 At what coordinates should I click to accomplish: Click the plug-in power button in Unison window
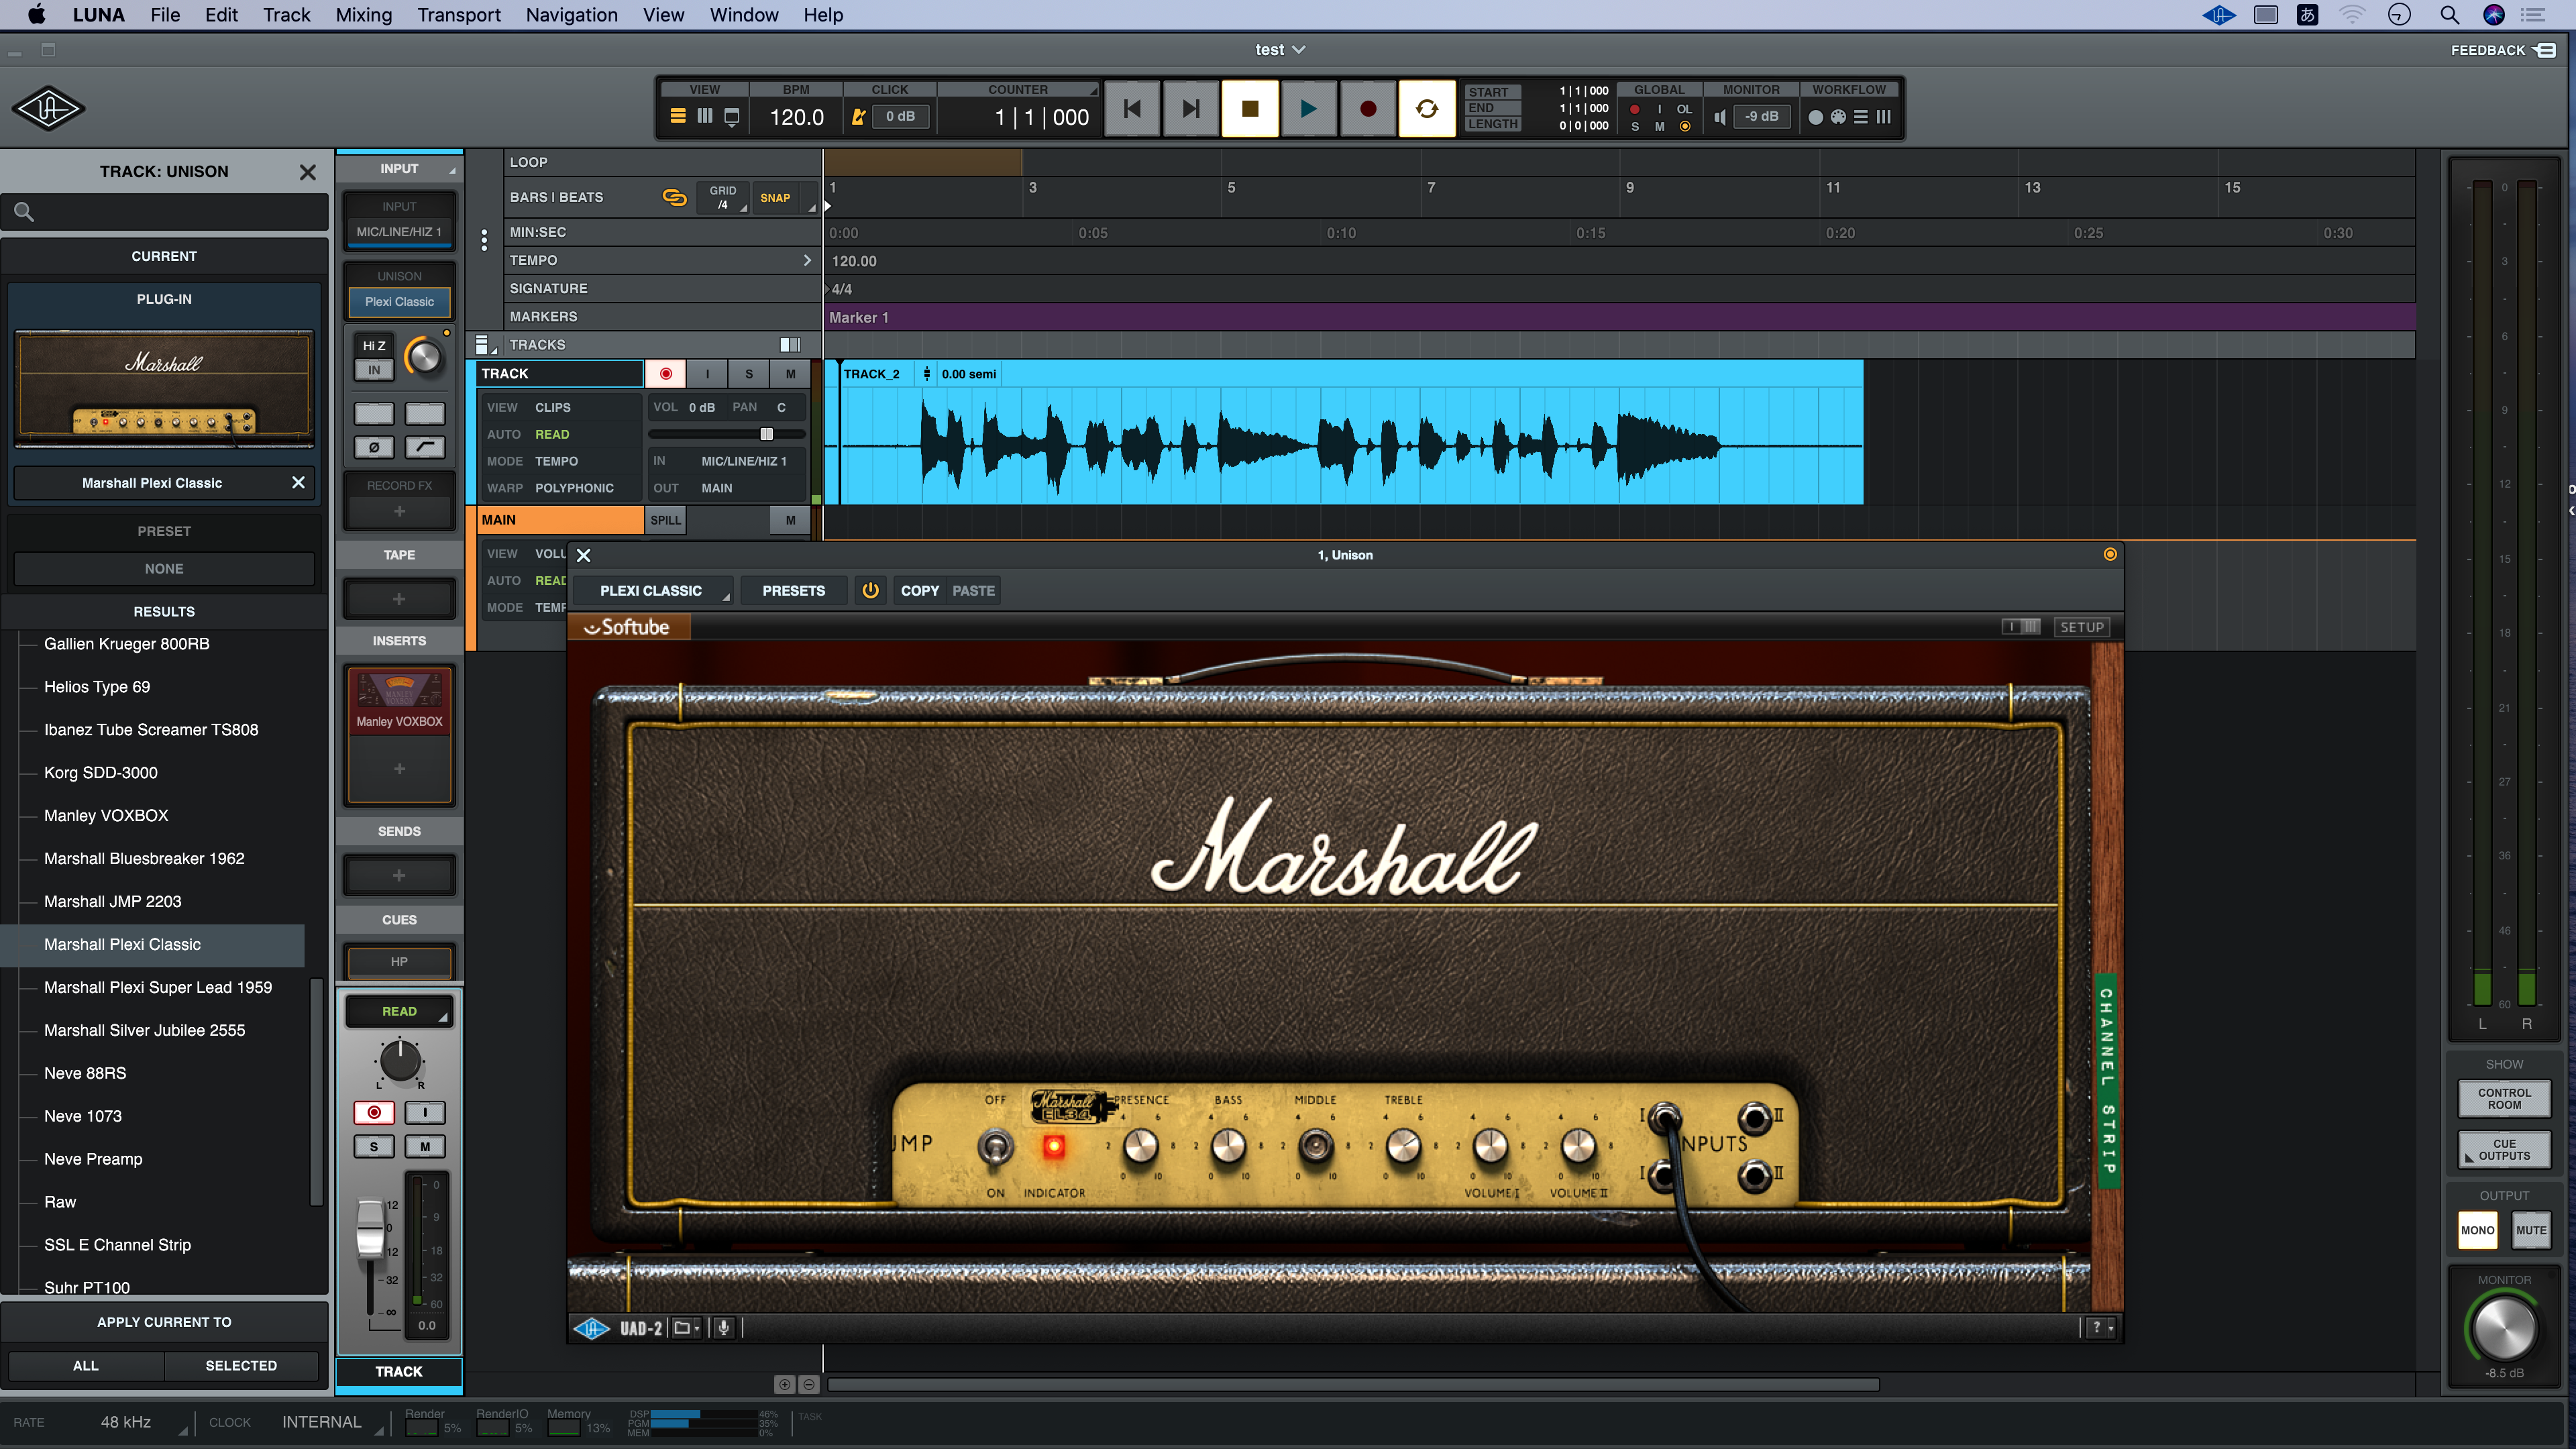coord(870,590)
